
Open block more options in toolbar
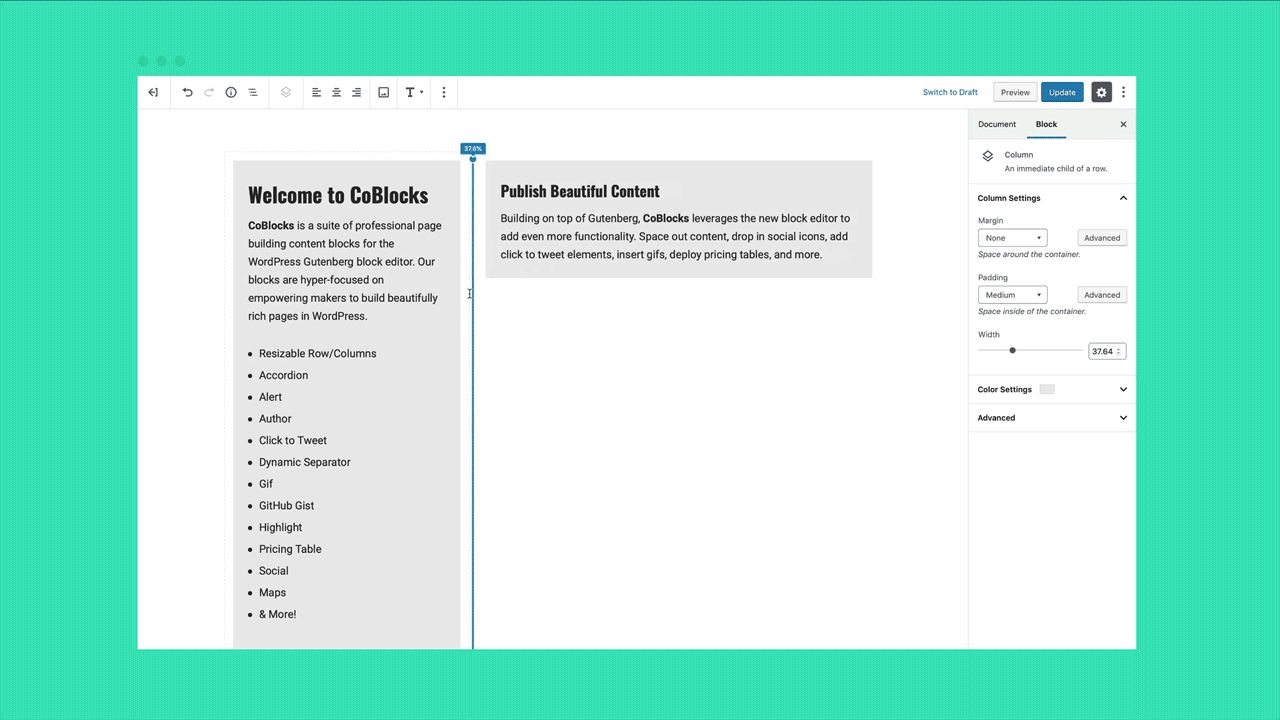click(x=444, y=92)
